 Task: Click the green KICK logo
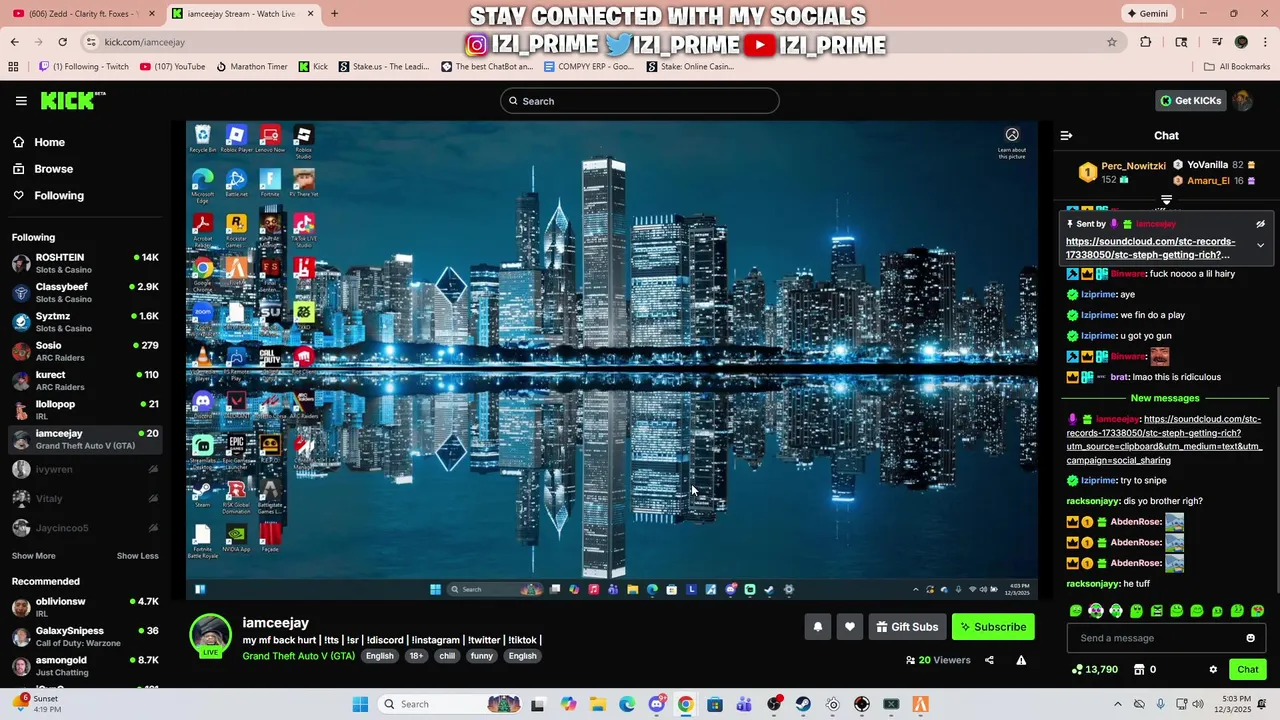[72, 100]
